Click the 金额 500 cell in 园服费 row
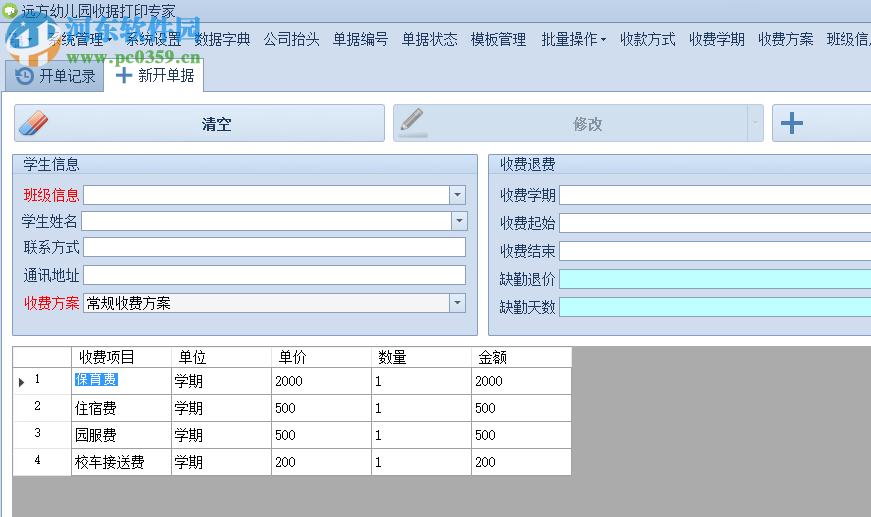 521,435
